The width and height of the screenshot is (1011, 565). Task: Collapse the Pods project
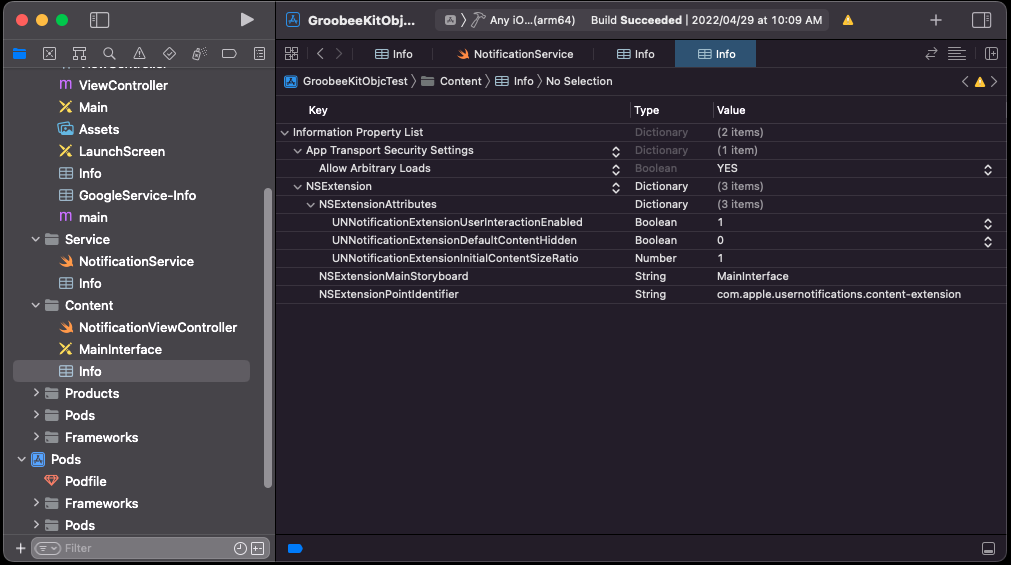coord(21,459)
